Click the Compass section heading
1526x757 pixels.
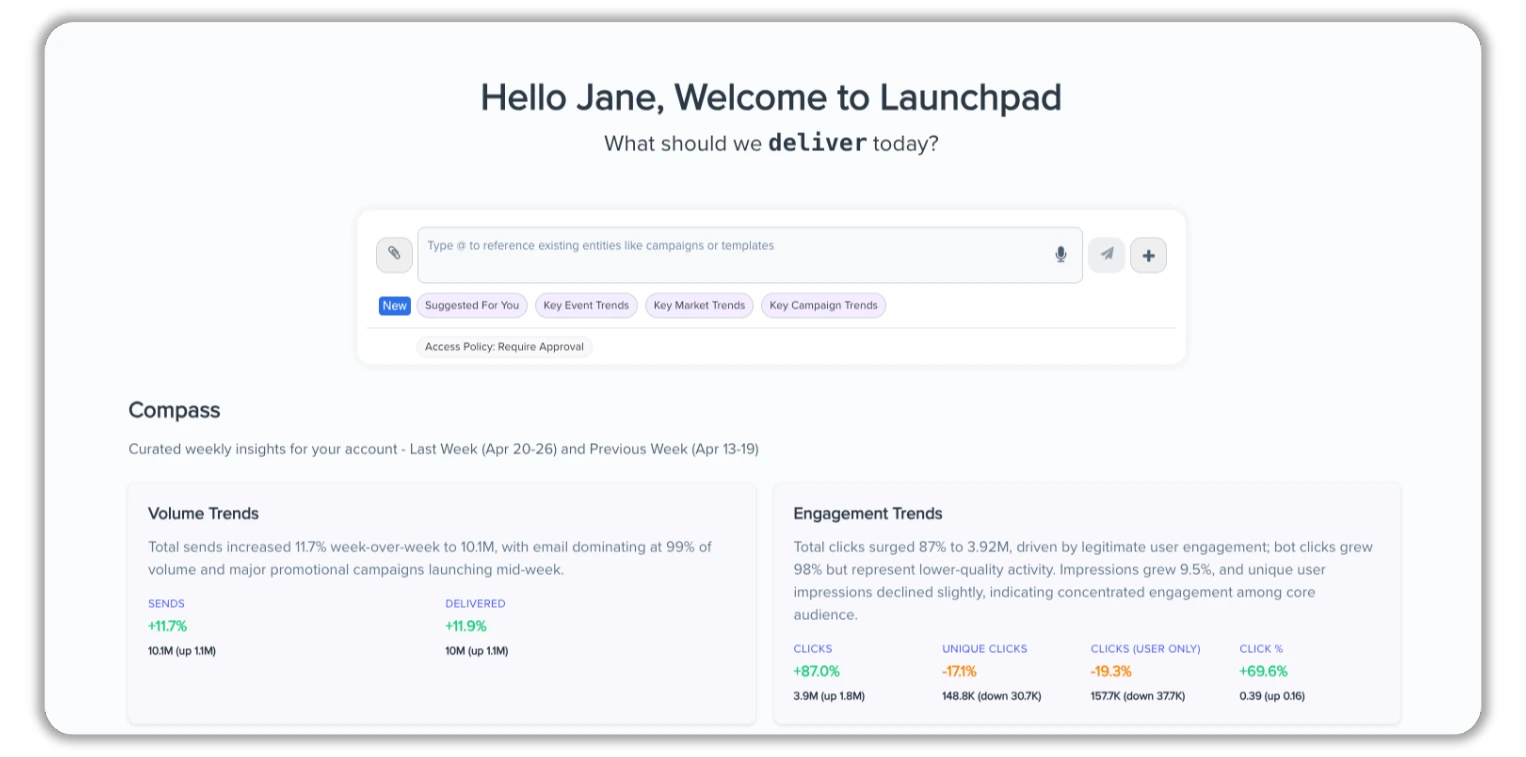coord(174,410)
